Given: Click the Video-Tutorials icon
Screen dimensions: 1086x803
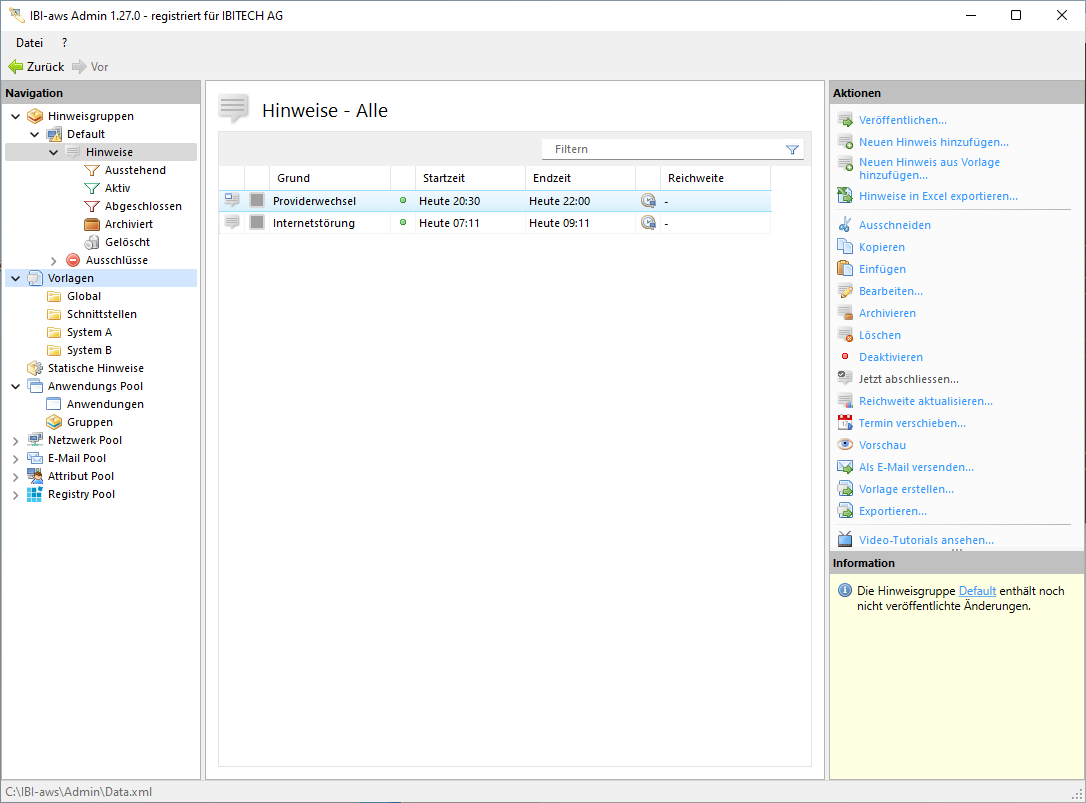Looking at the screenshot, I should coord(845,540).
